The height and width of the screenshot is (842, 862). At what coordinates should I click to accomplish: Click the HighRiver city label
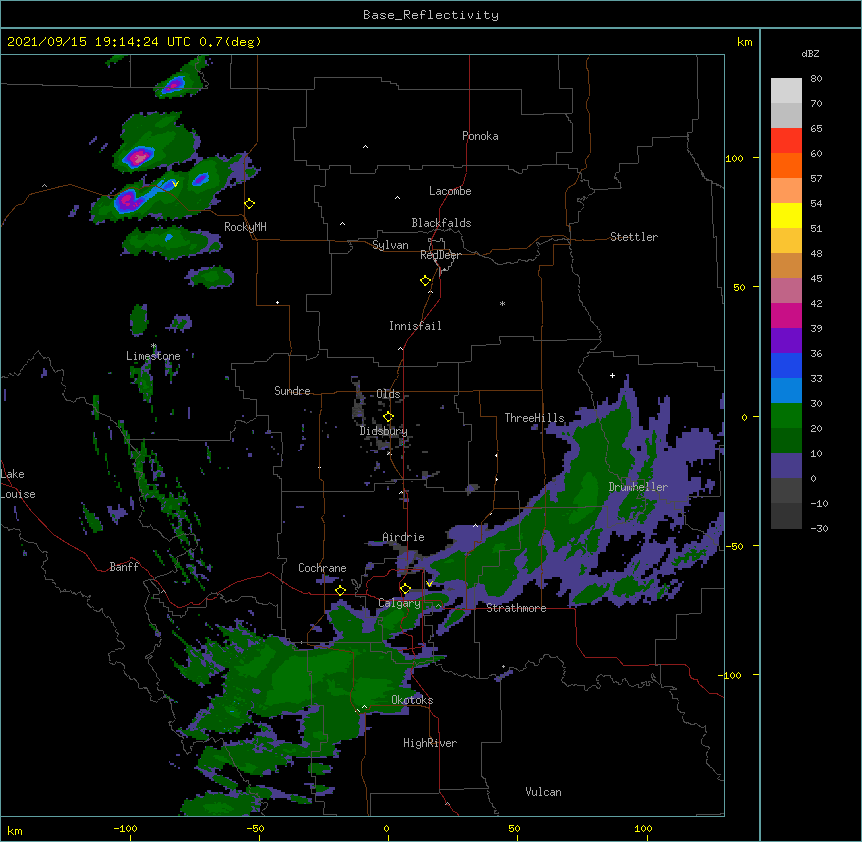click(x=430, y=743)
